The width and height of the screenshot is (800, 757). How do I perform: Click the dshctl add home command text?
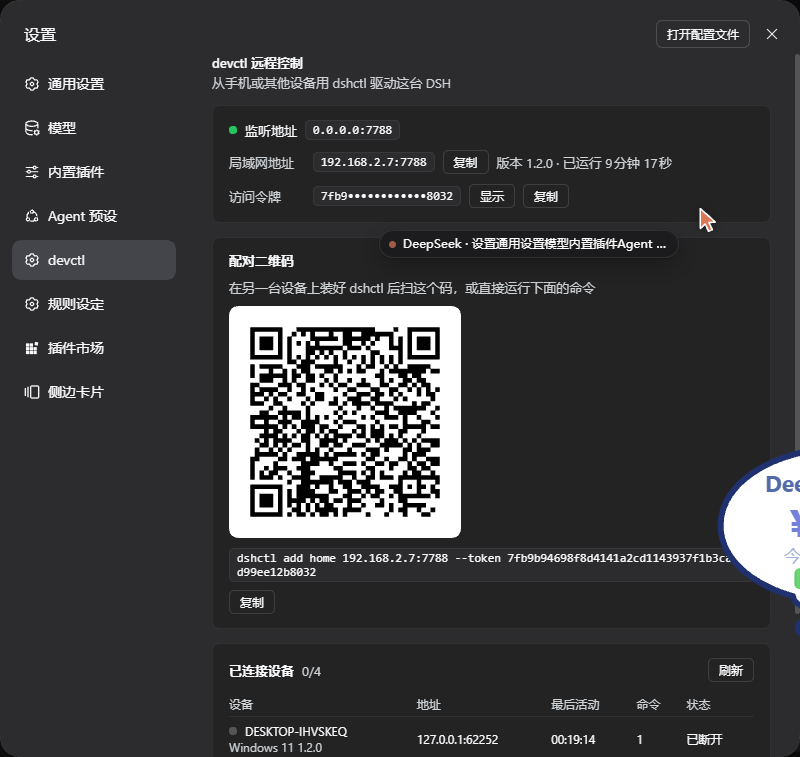(485, 565)
